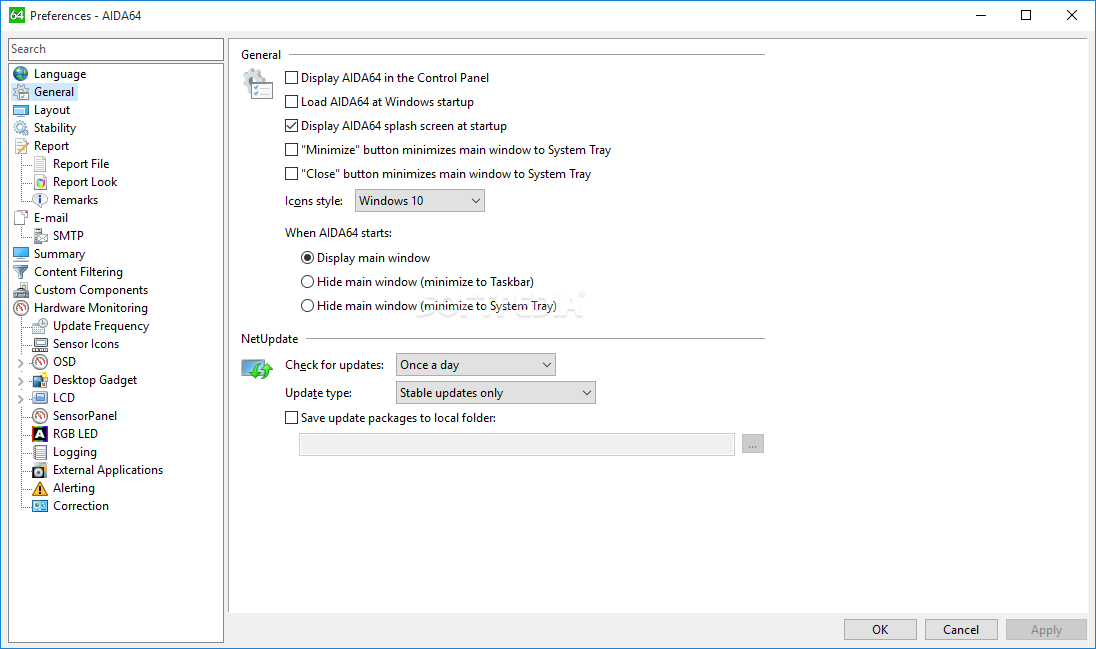The width and height of the screenshot is (1096, 649).
Task: Enable Load AIDA64 at Windows startup
Action: pyautogui.click(x=291, y=101)
